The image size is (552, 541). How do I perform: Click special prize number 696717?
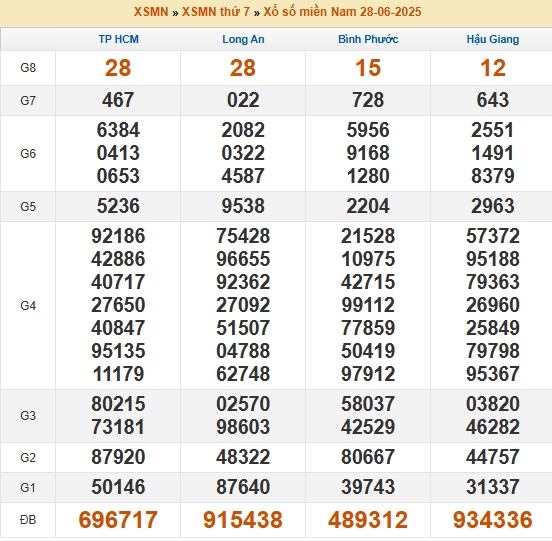point(118,520)
